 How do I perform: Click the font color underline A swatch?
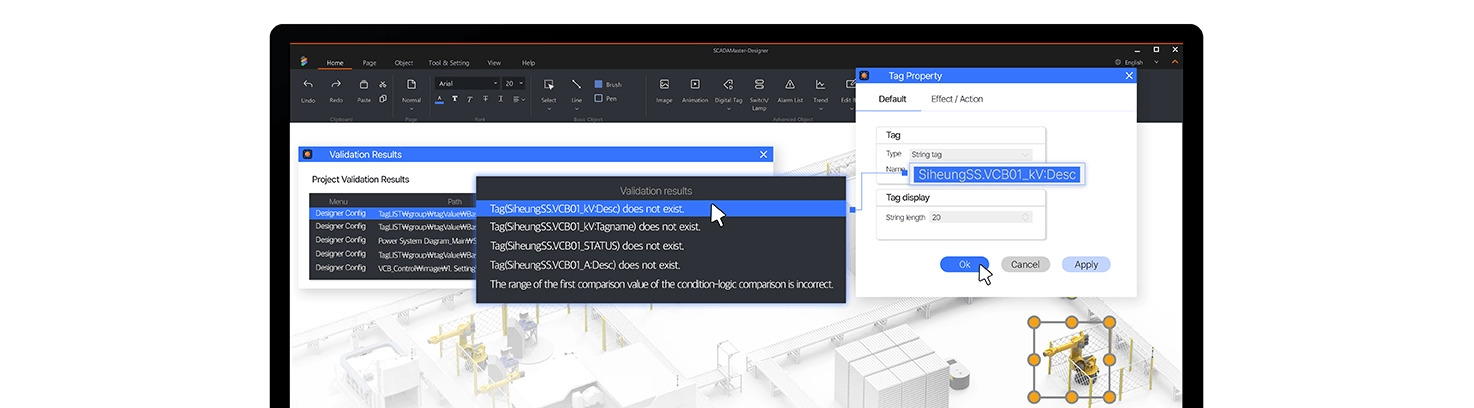[440, 99]
